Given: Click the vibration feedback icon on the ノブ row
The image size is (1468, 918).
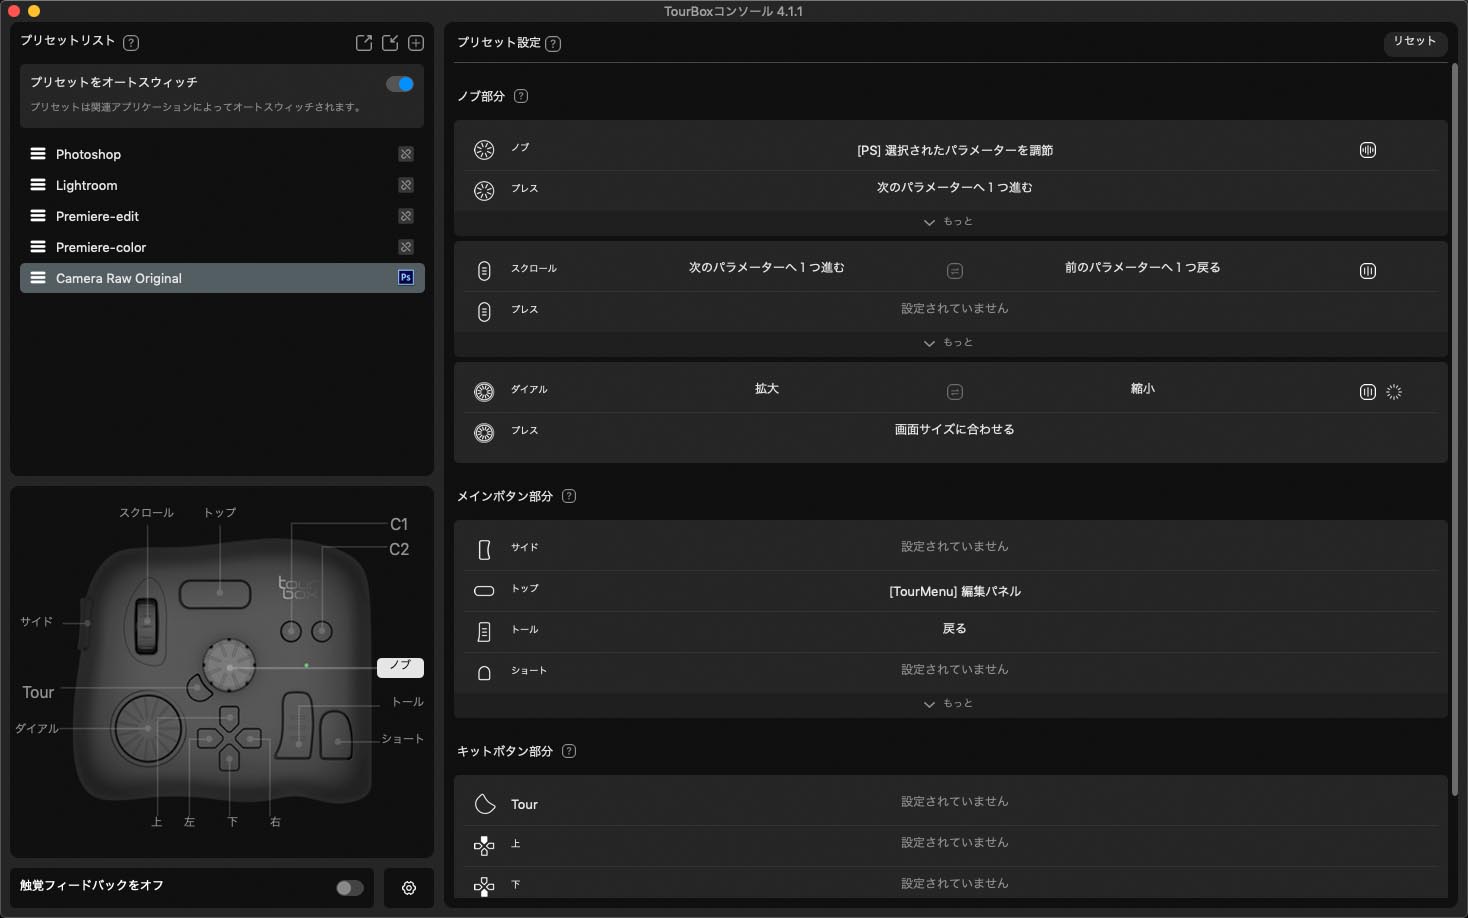Looking at the screenshot, I should coord(1367,150).
